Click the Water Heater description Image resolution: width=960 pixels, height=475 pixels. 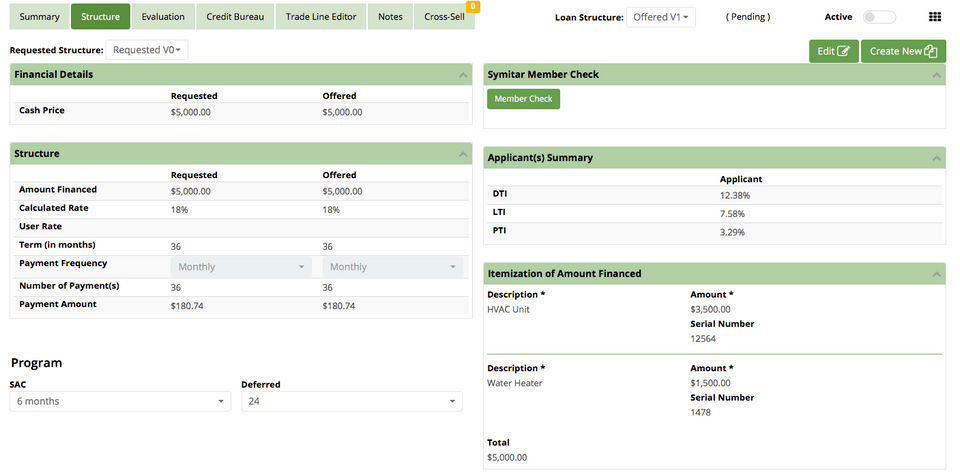point(515,383)
